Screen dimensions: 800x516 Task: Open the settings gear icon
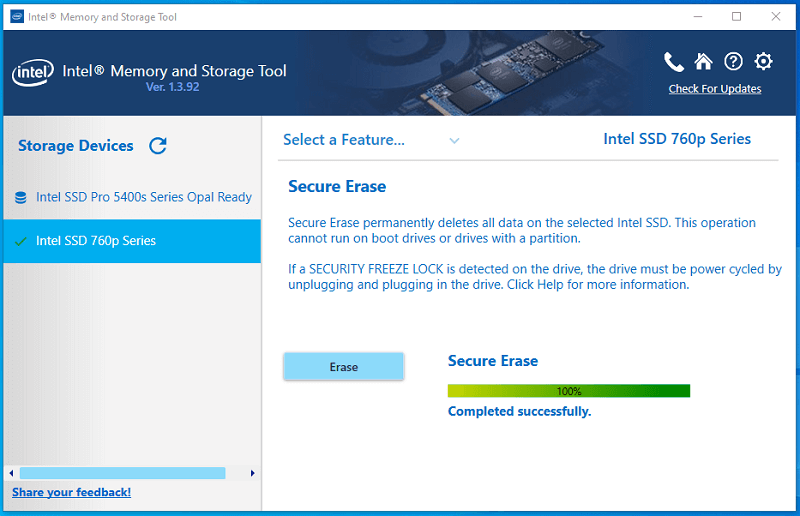[x=763, y=62]
